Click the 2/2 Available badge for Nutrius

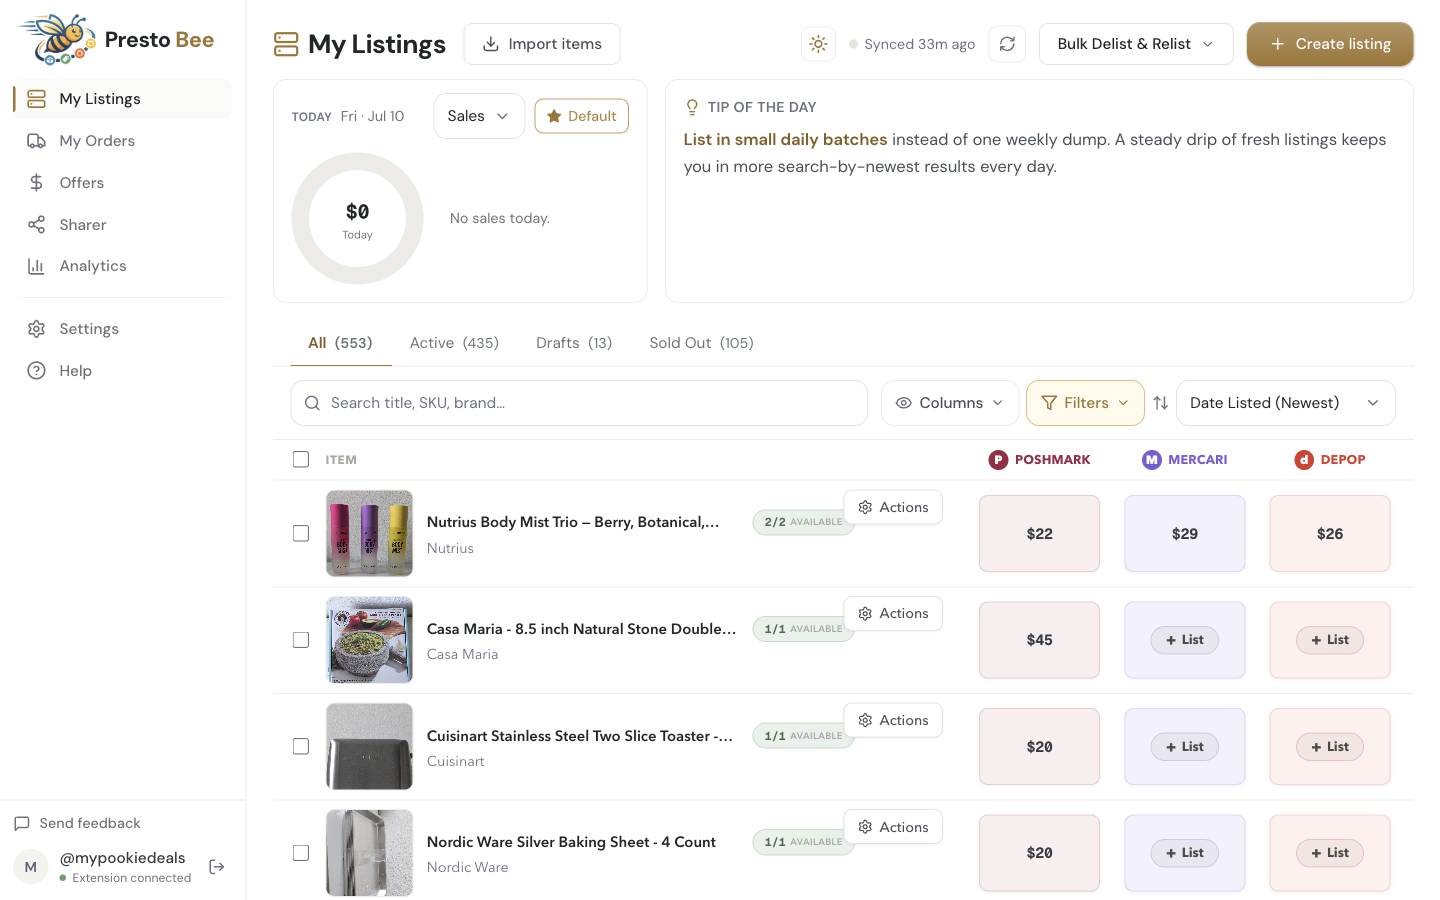coord(802,522)
